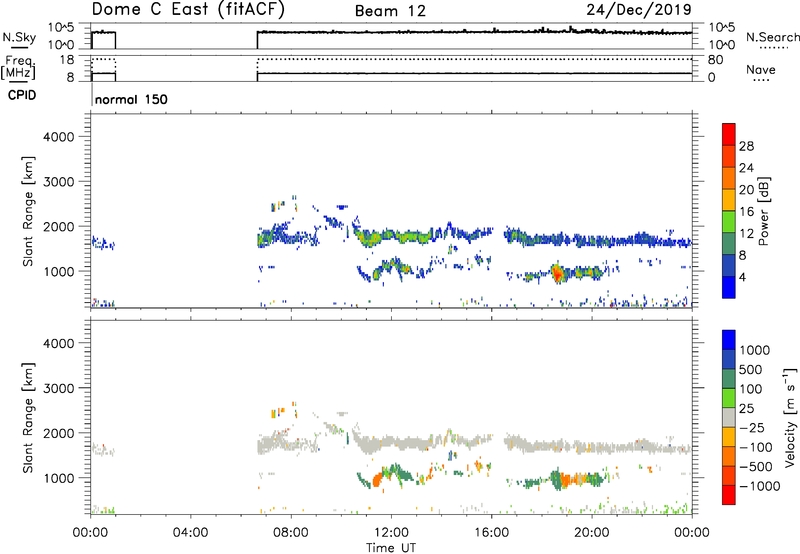Click "2000" on the velocity panel range axis

point(59,433)
